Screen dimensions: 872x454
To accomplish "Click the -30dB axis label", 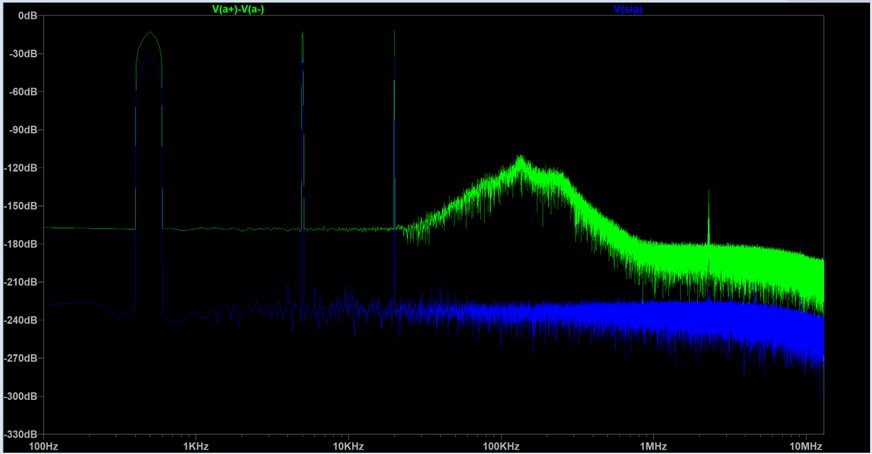I will [x=23, y=54].
